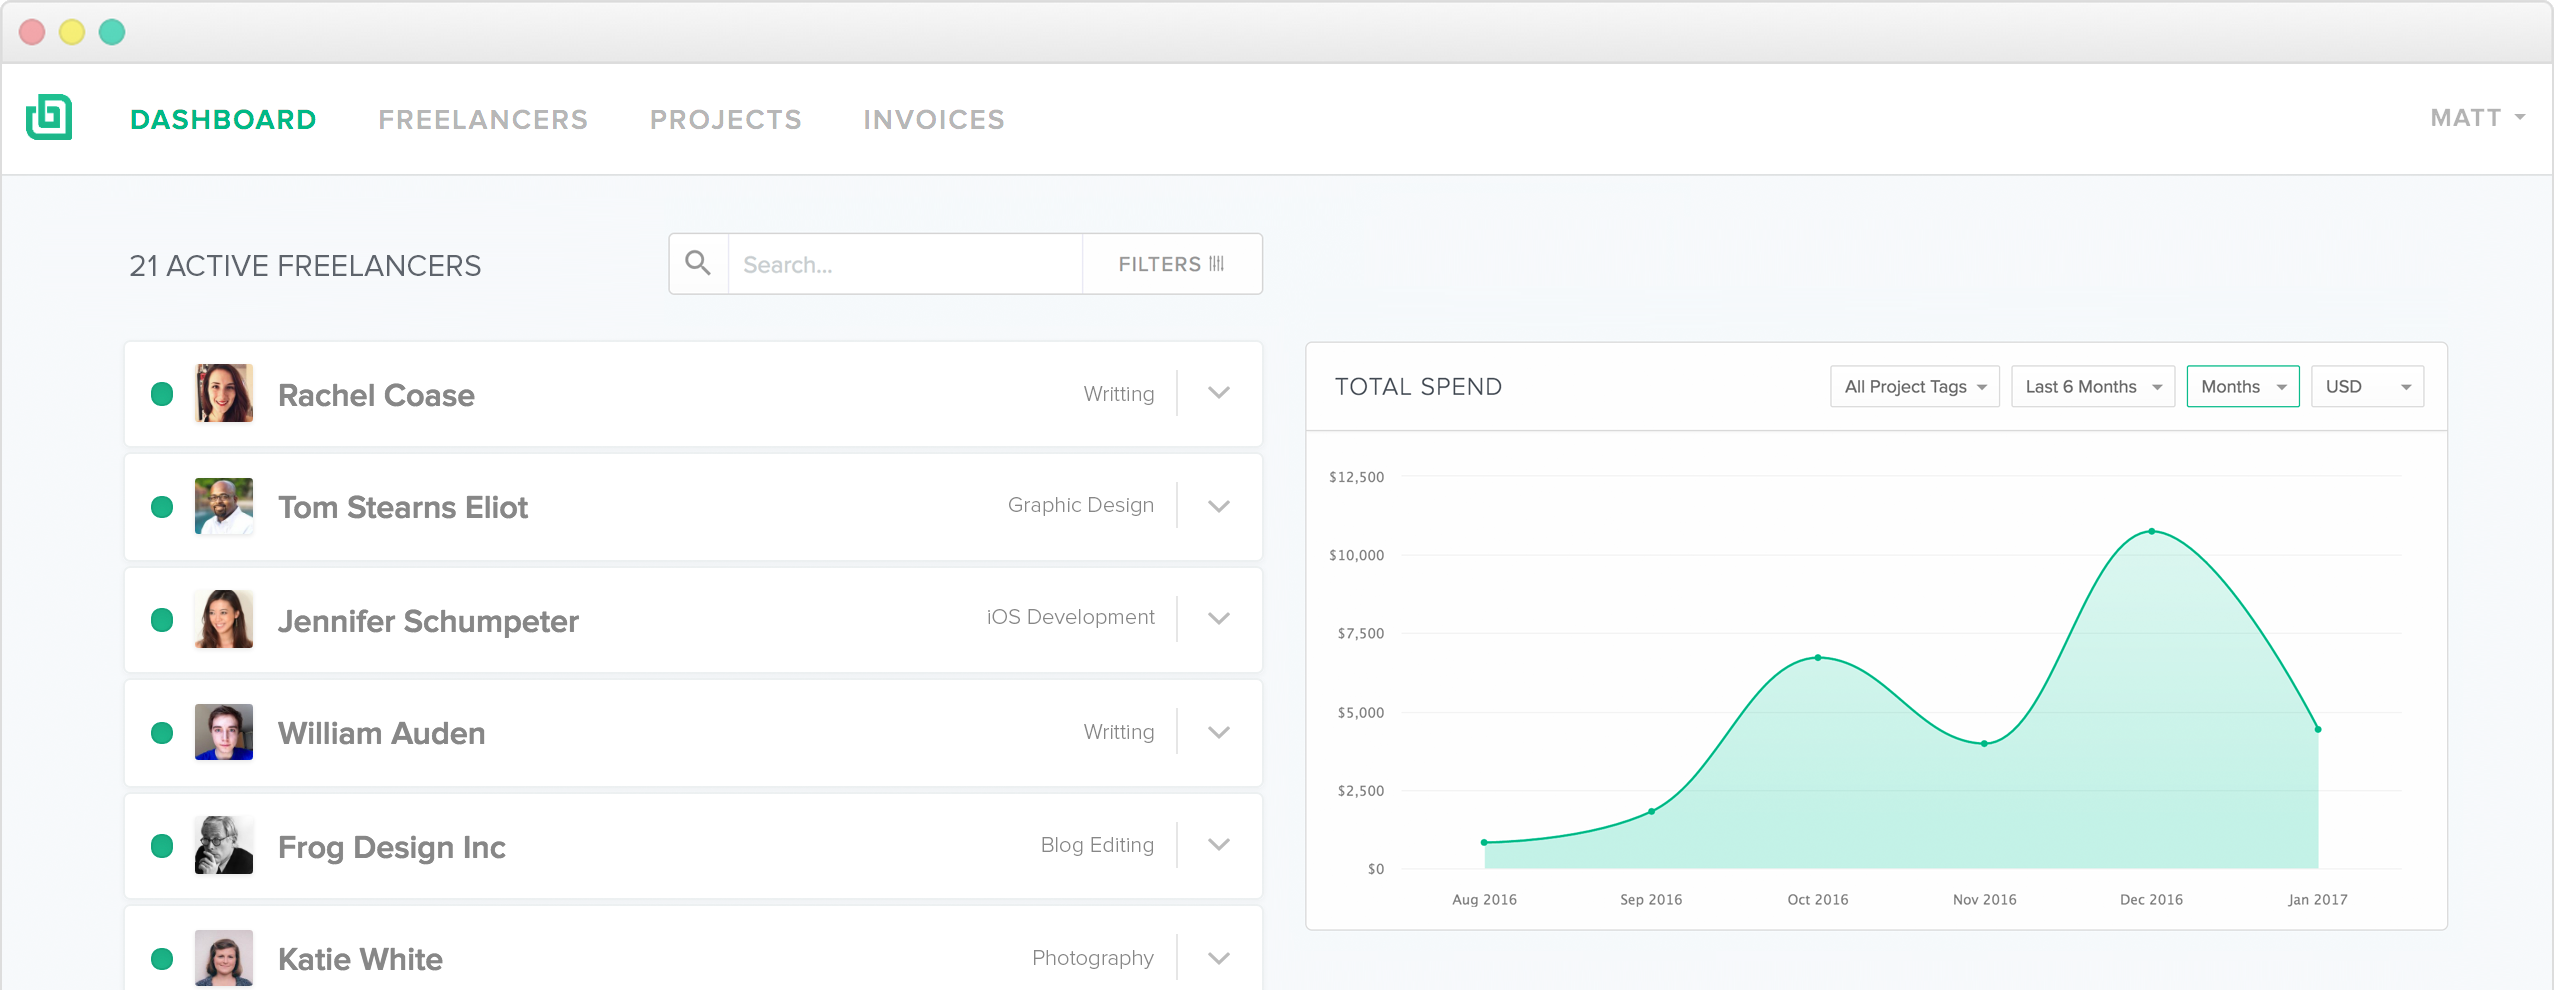Switch to the Freelancers tab
Screen dimensions: 2554x990
click(483, 120)
